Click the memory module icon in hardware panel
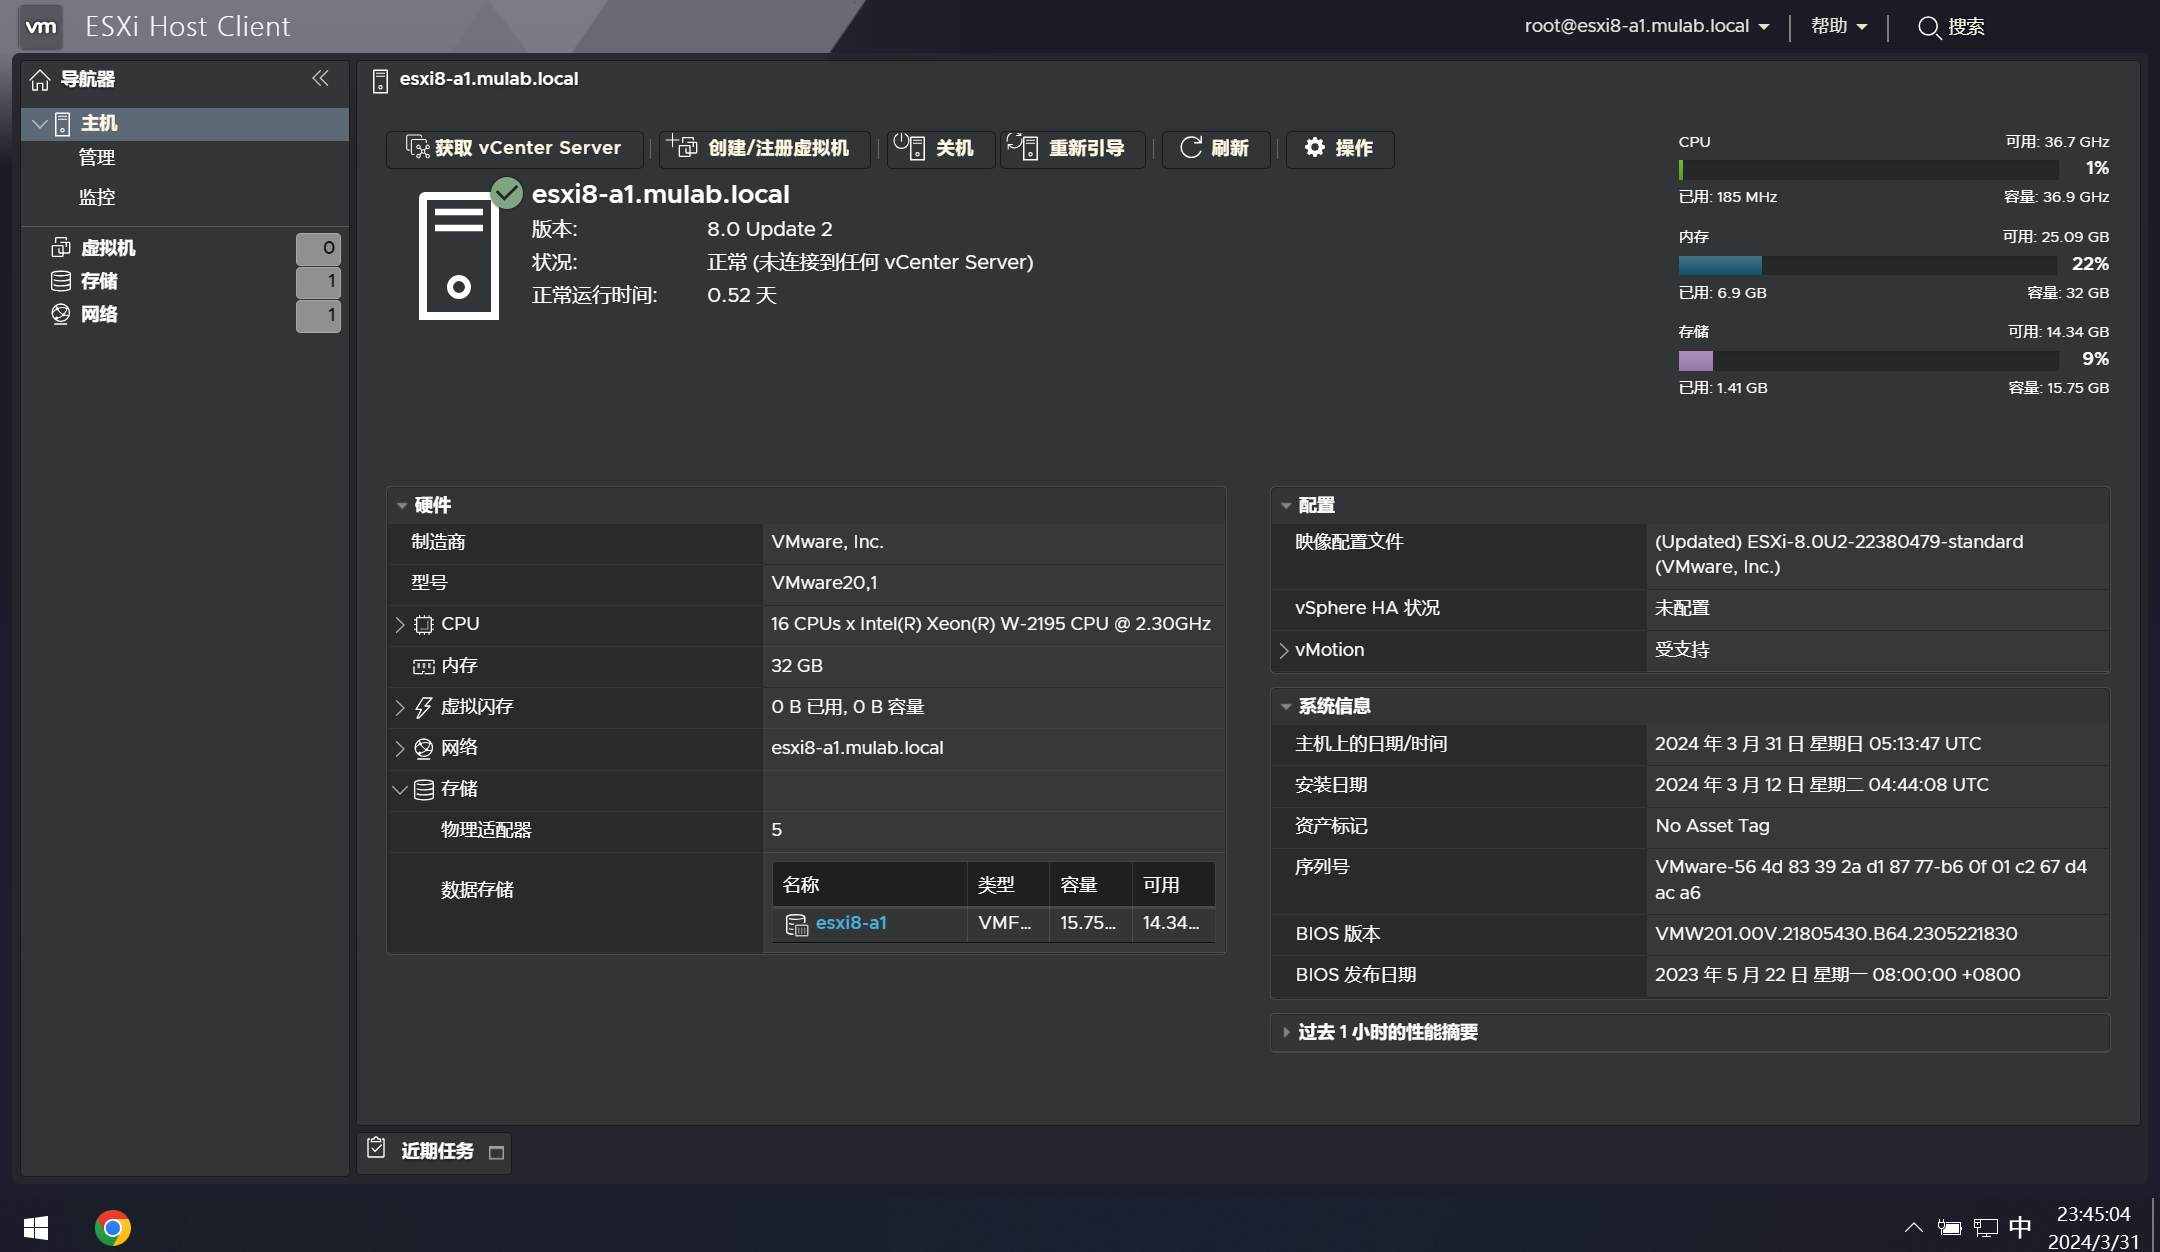 424,666
